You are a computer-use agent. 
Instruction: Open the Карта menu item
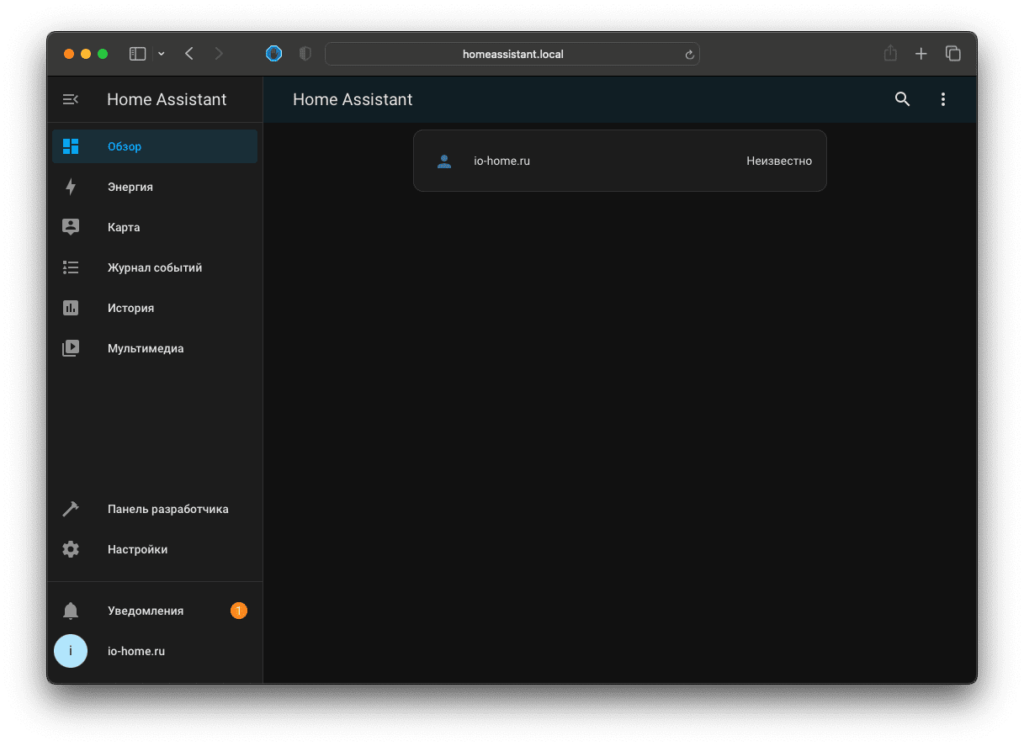155,227
